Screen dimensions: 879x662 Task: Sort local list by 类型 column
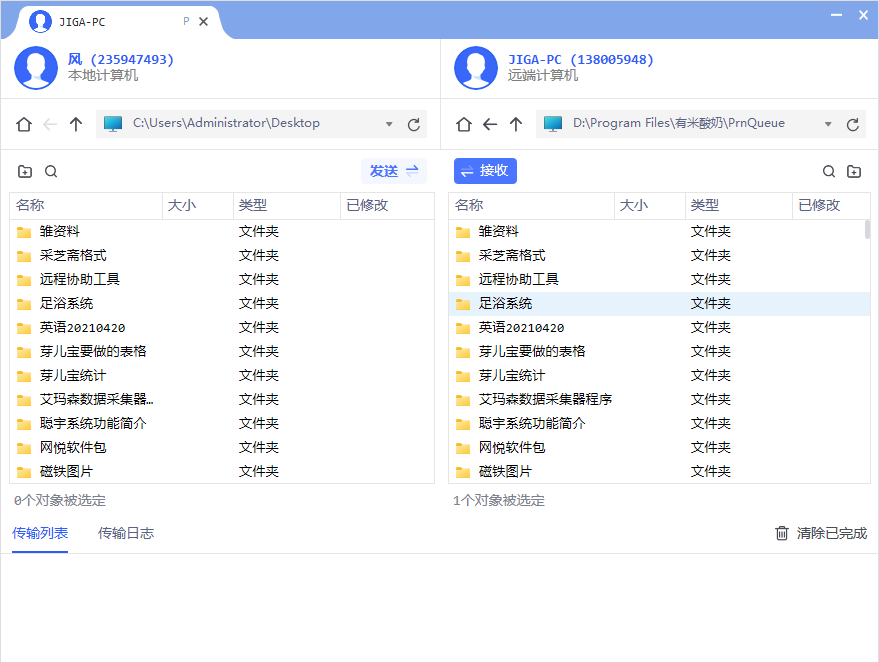286,205
